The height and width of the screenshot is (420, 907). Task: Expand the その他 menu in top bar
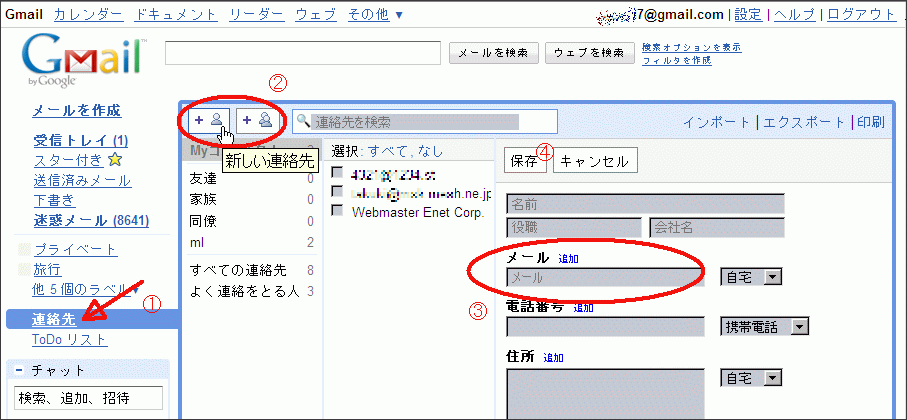[375, 14]
